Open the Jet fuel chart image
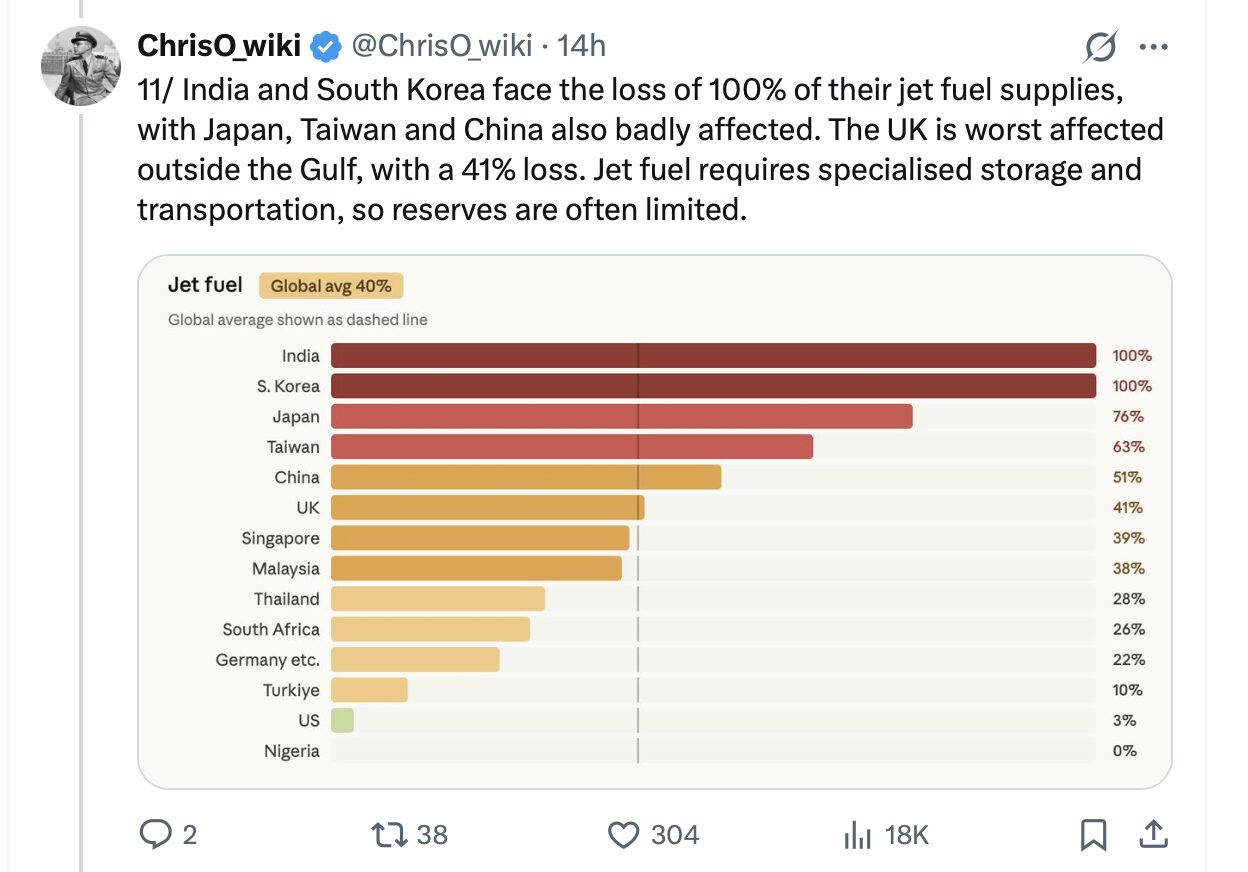 coord(654,522)
